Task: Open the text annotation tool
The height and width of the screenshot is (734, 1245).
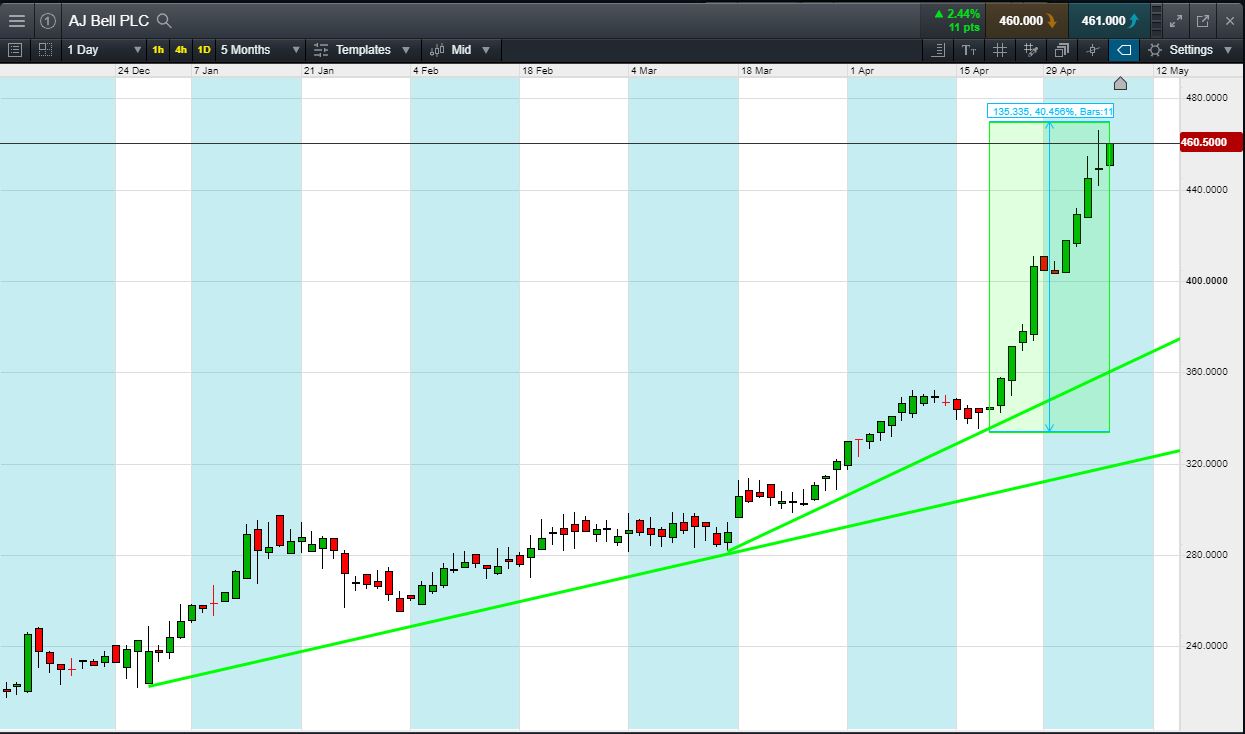Action: pyautogui.click(x=969, y=50)
